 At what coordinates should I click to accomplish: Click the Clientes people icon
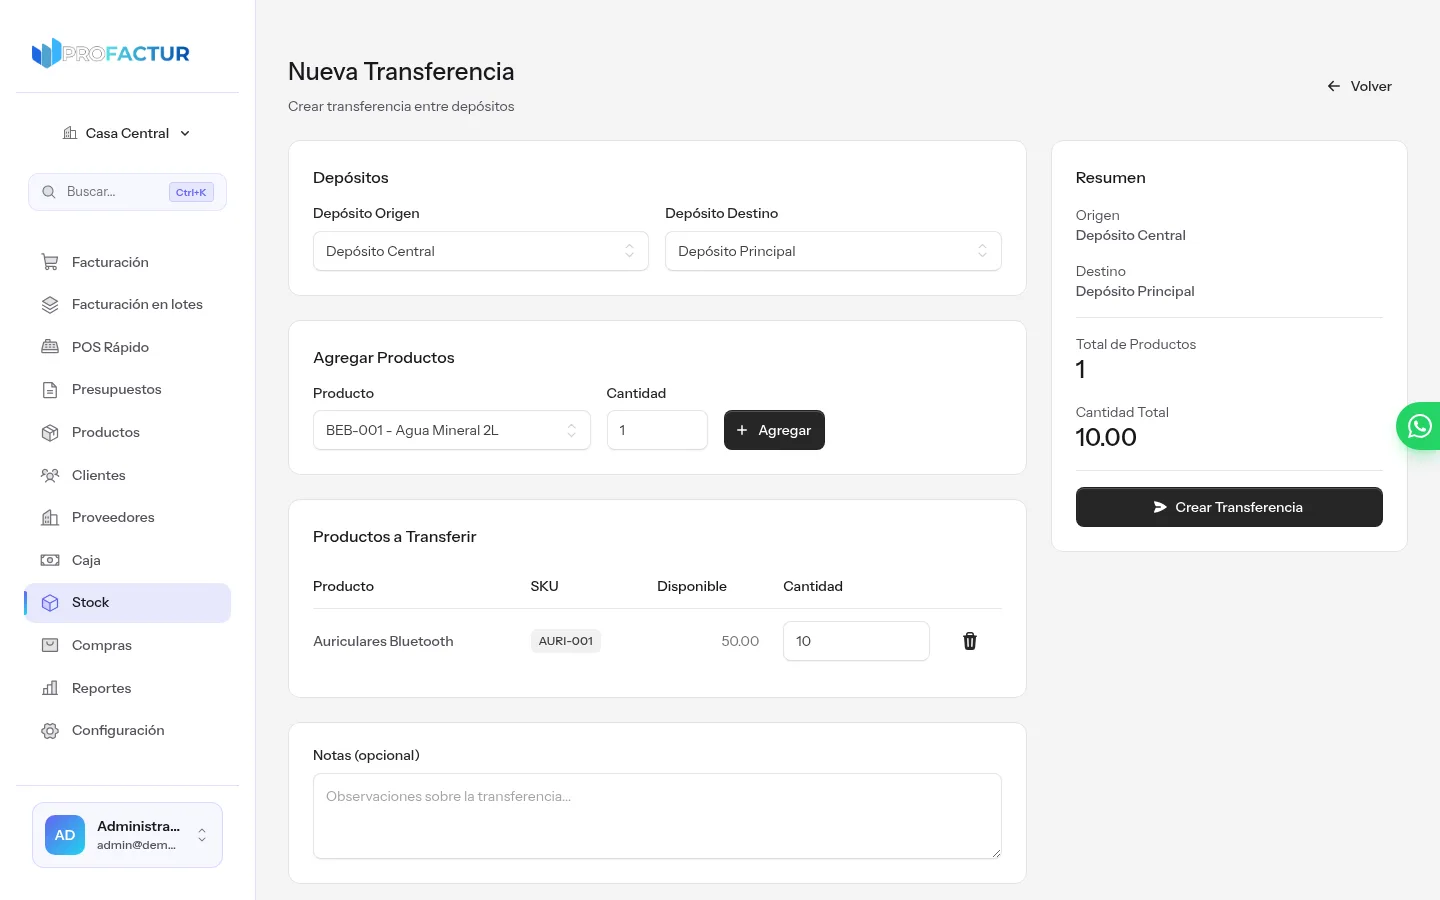pyautogui.click(x=50, y=475)
